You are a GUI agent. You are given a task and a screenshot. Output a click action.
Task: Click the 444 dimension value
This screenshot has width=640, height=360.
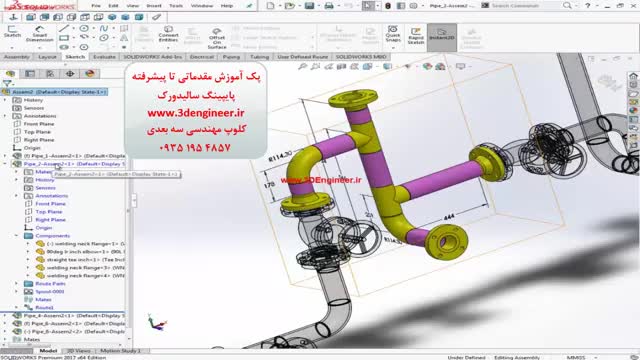(449, 217)
